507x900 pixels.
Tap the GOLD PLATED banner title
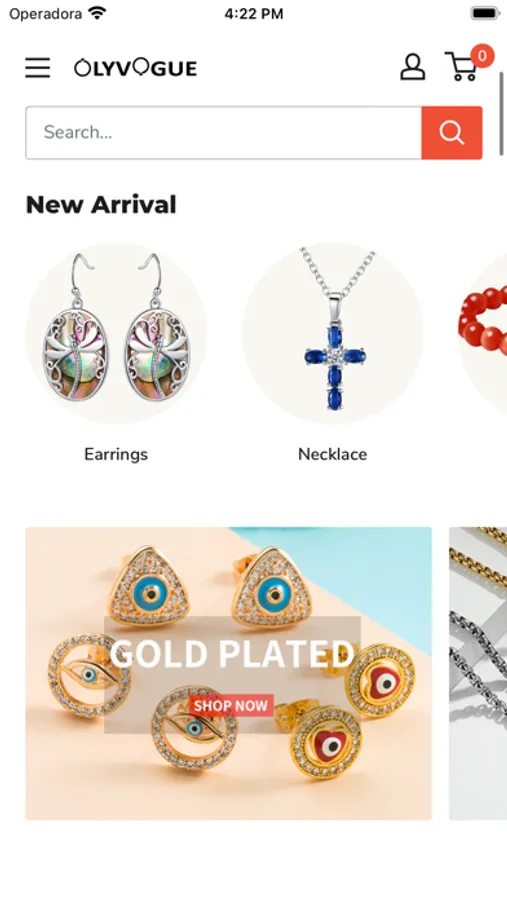tap(232, 653)
